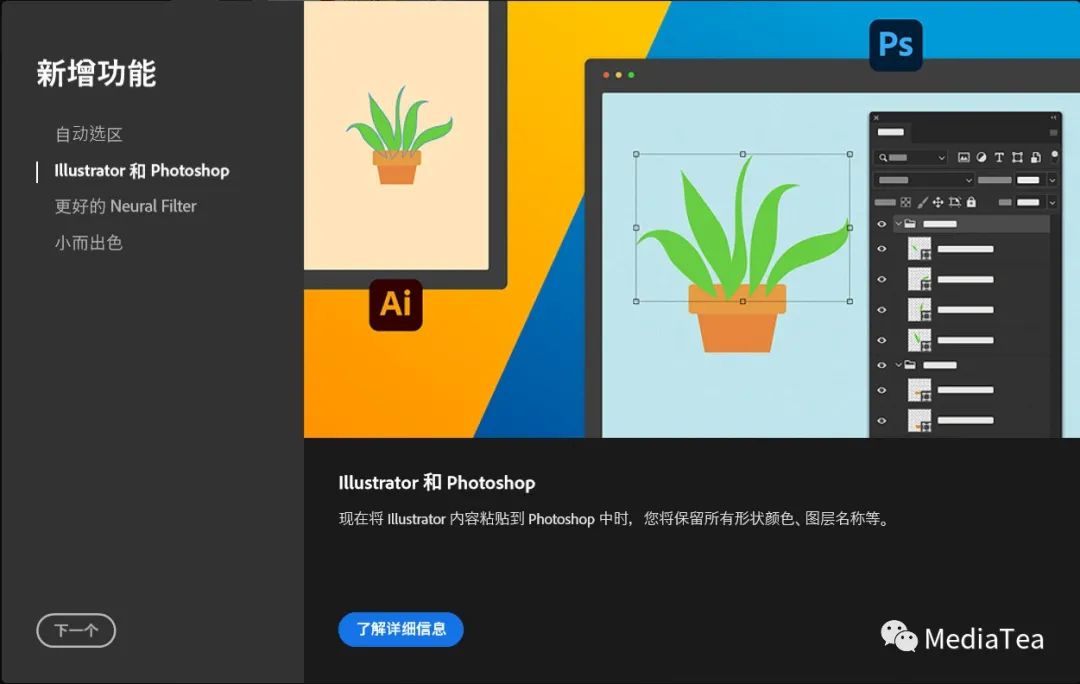The height and width of the screenshot is (684, 1080).
Task: Click the Ps logo in the illustration
Action: click(895, 45)
